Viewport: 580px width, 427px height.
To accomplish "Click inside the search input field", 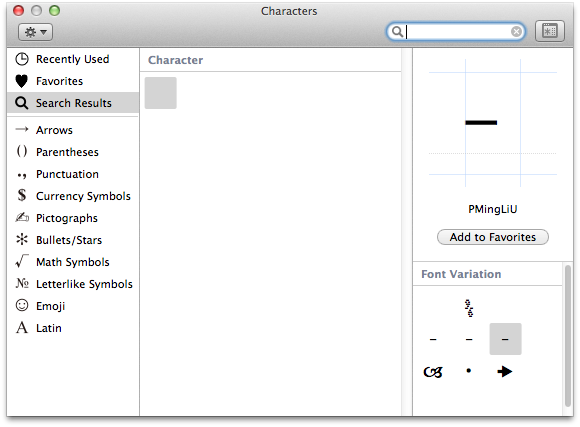I will tap(456, 32).
